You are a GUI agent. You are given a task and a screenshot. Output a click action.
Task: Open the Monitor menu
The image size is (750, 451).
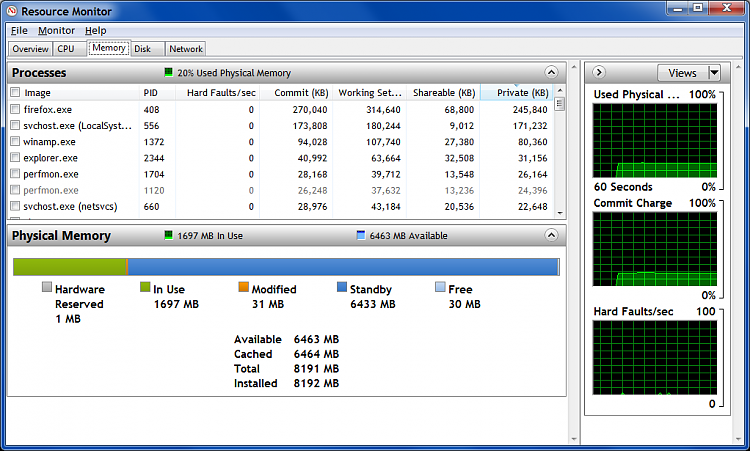pyautogui.click(x=56, y=31)
